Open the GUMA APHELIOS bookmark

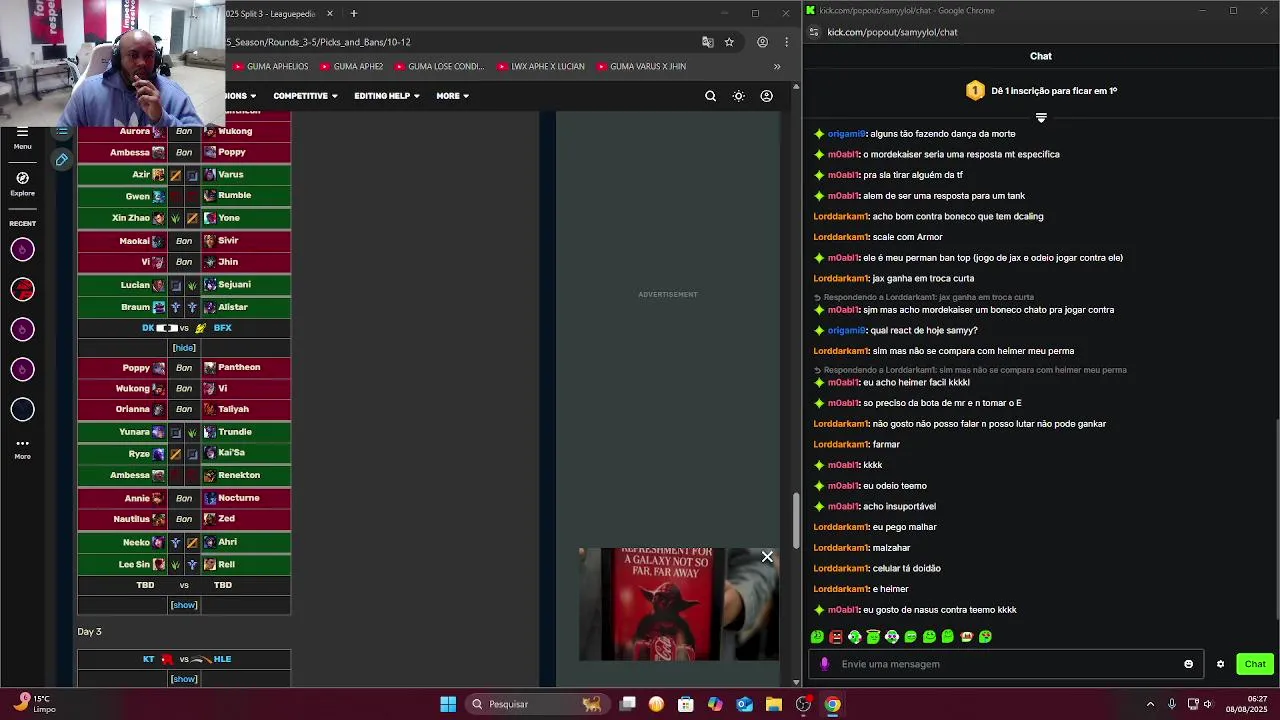[270, 66]
